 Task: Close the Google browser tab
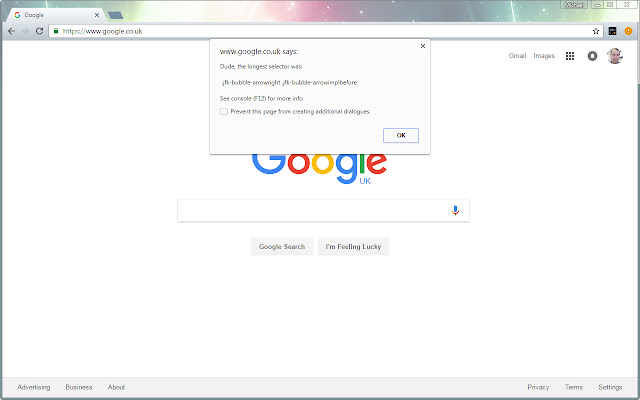point(97,15)
